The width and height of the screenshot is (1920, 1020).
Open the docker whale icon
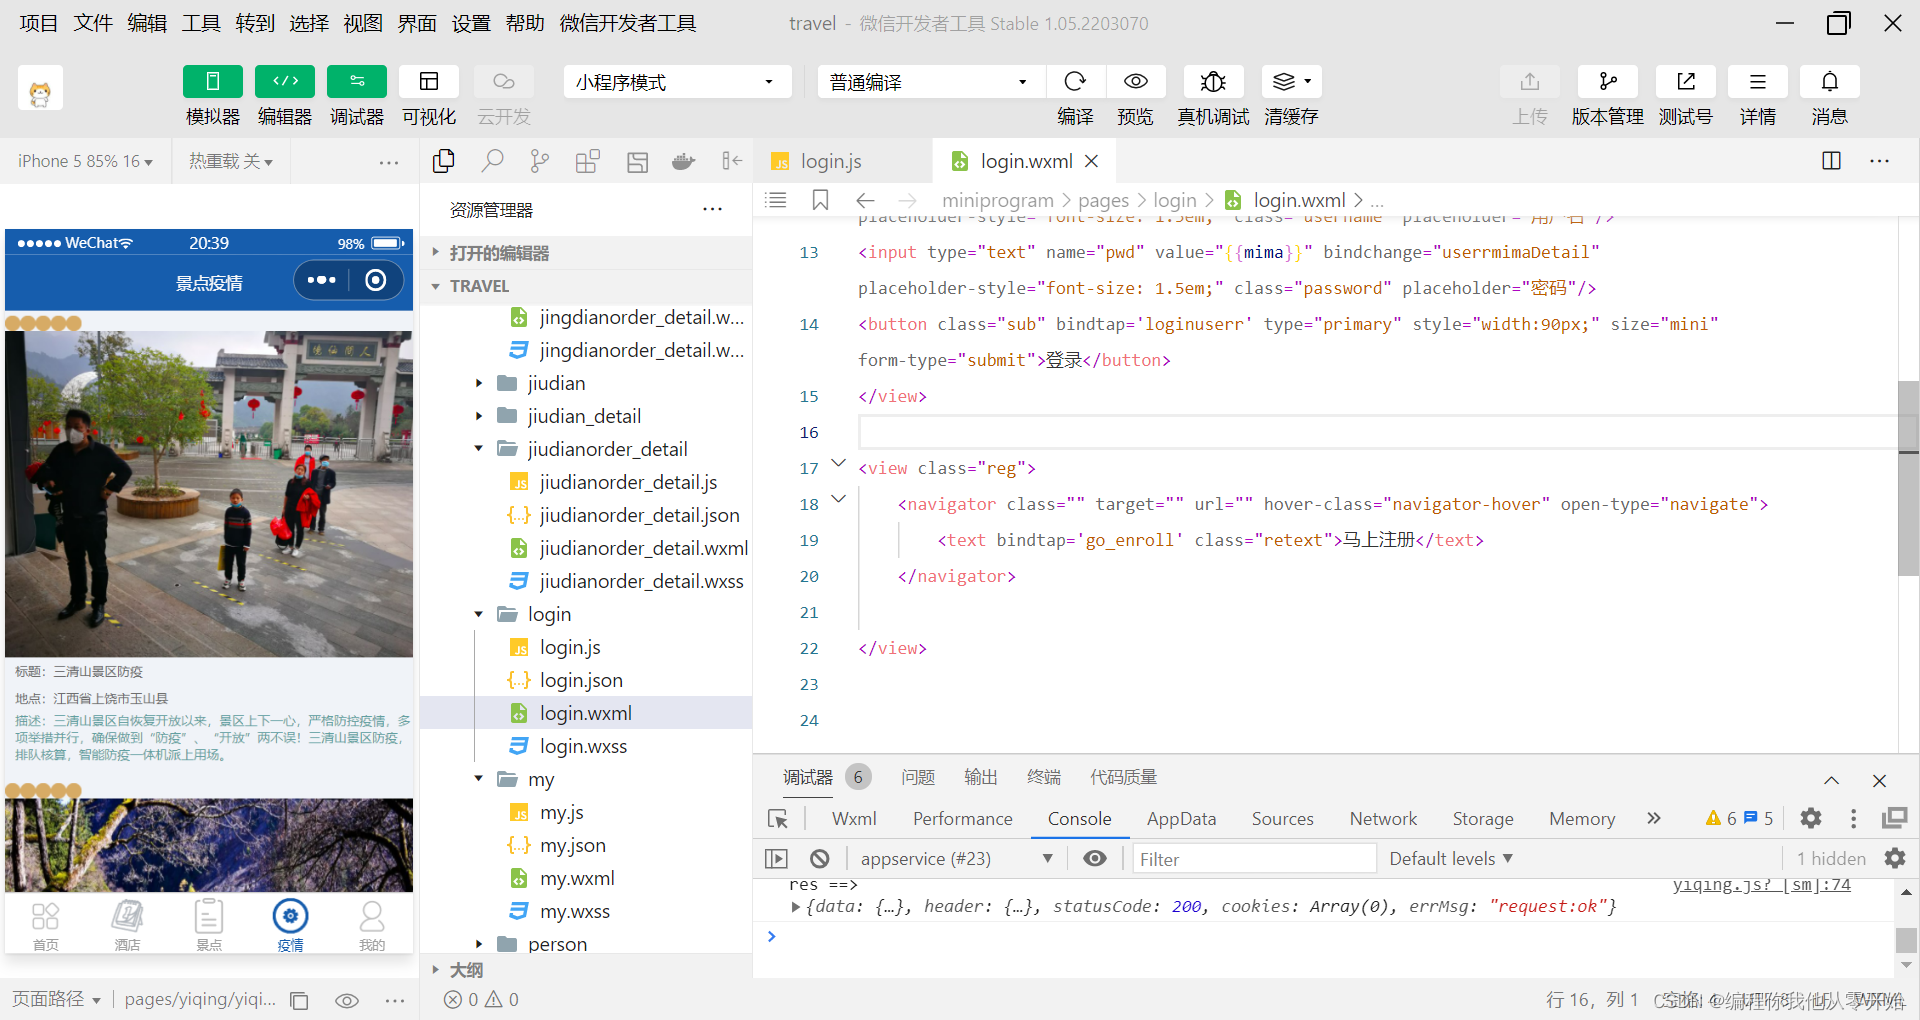684,161
